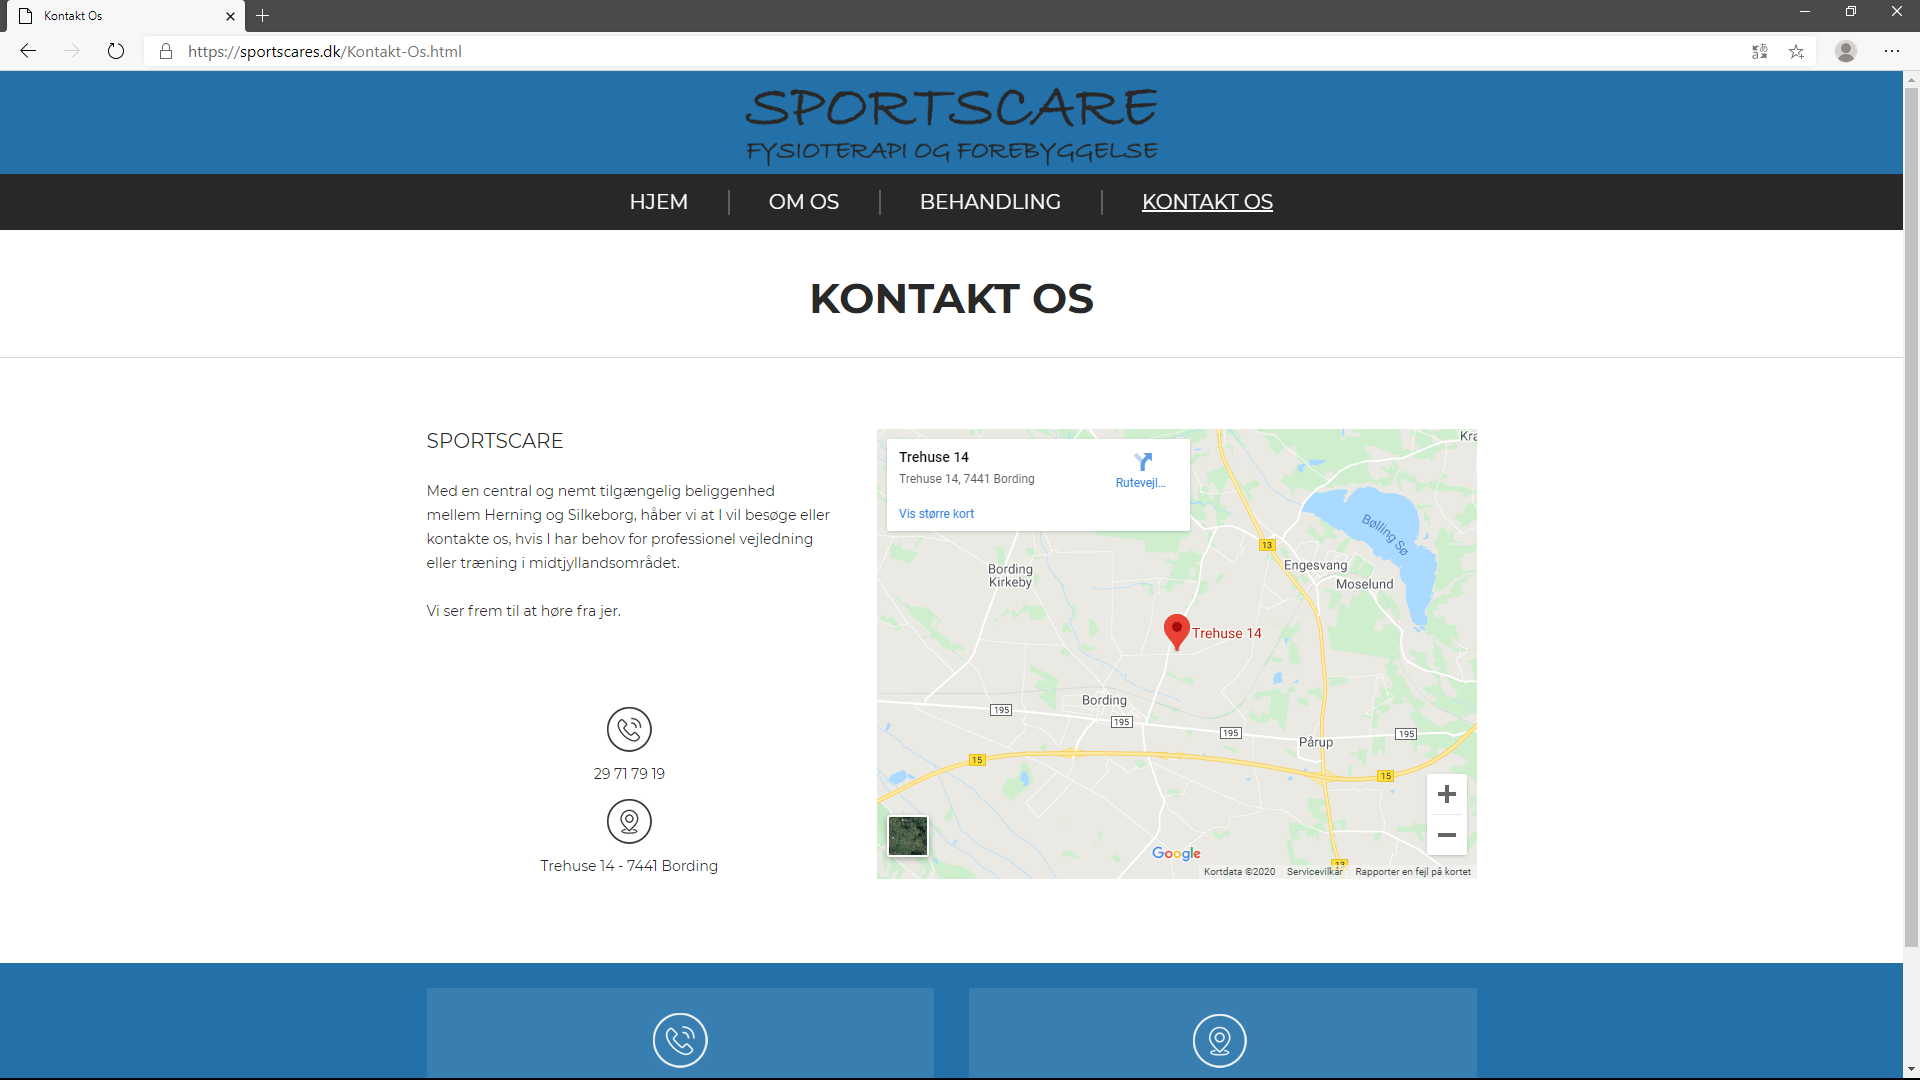Viewport: 1920px width, 1080px height.
Task: Click the Rutevejledning directions icon on map
Action: coord(1142,462)
